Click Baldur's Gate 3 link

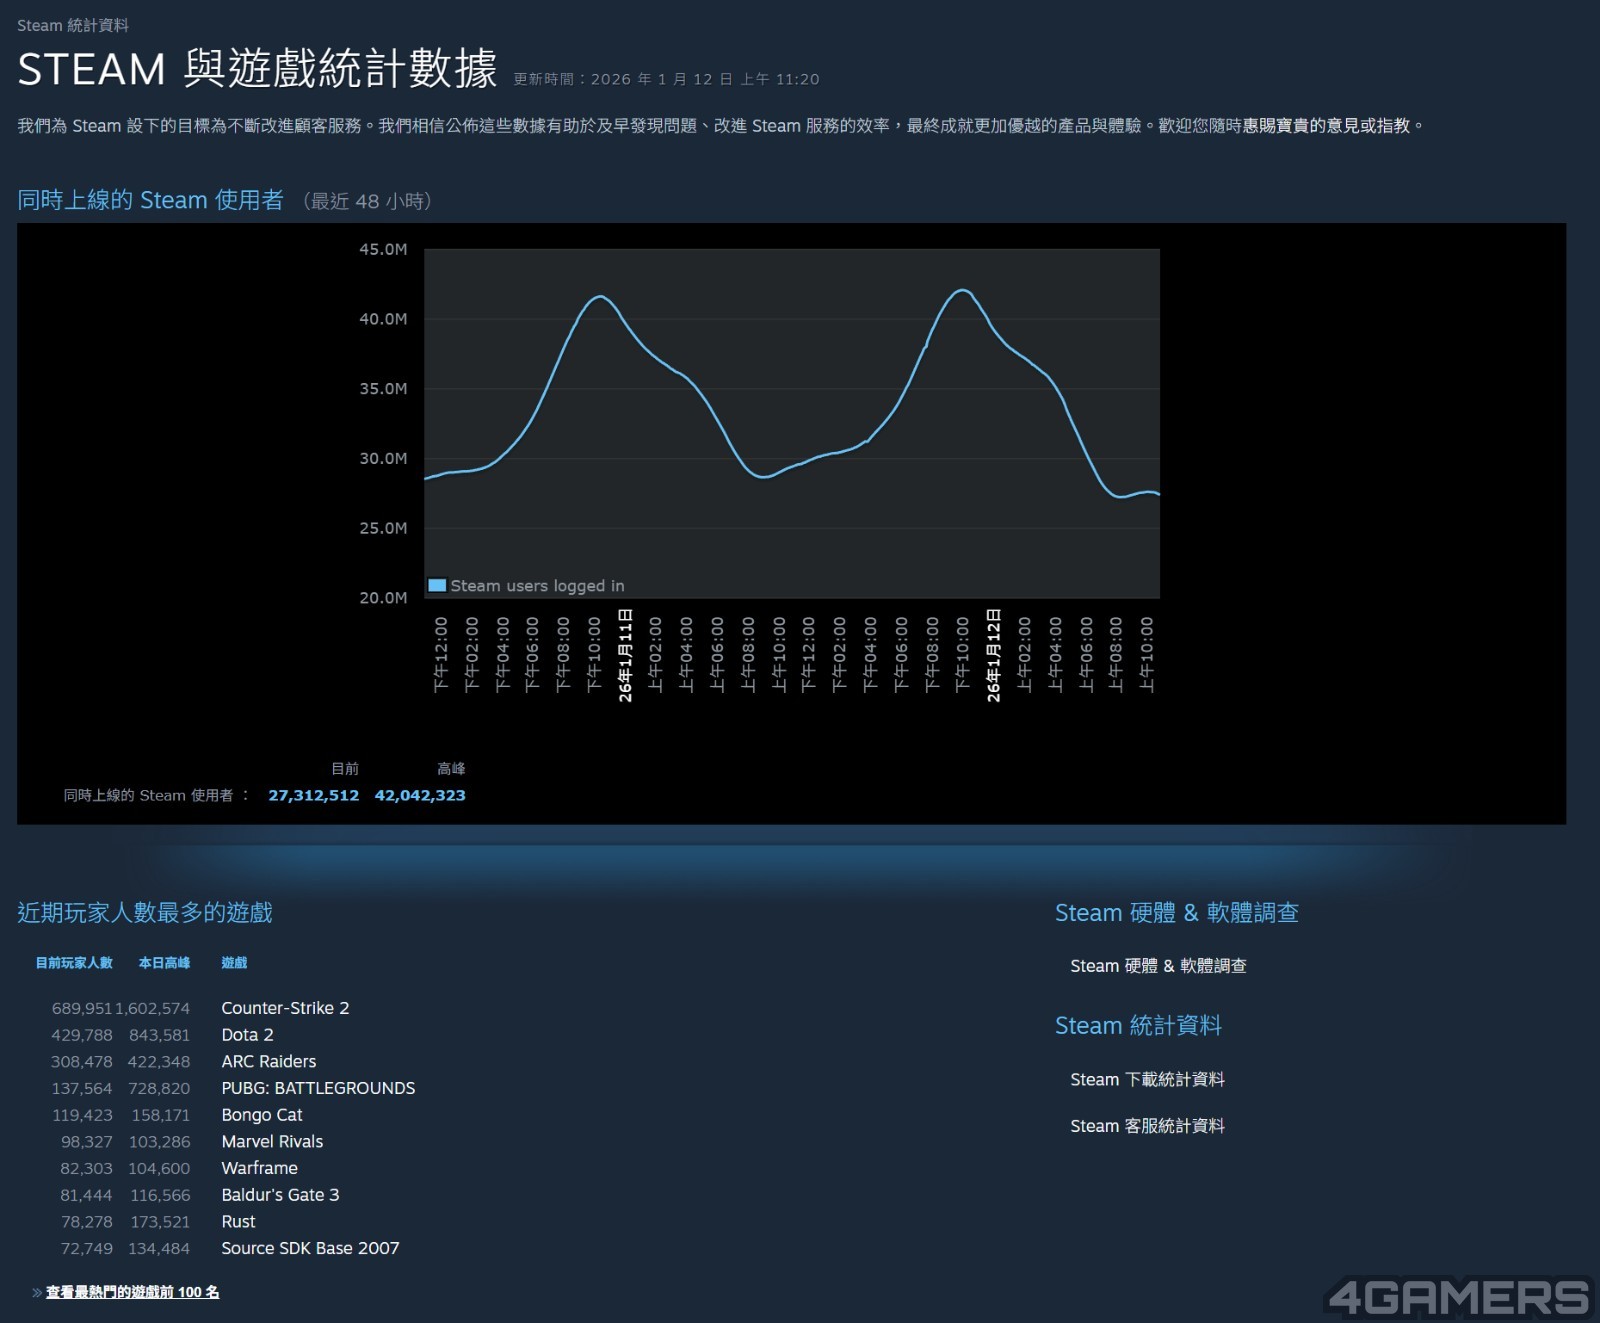[280, 1195]
